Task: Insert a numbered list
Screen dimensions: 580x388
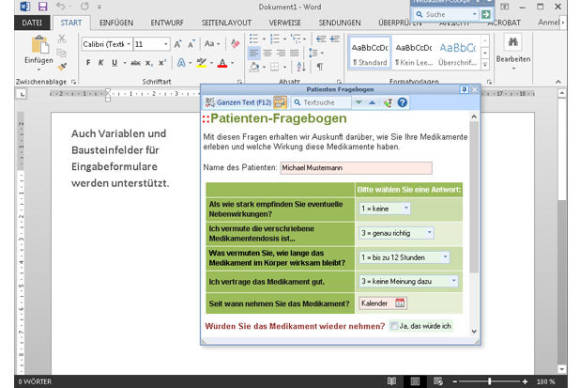Action: (275, 38)
